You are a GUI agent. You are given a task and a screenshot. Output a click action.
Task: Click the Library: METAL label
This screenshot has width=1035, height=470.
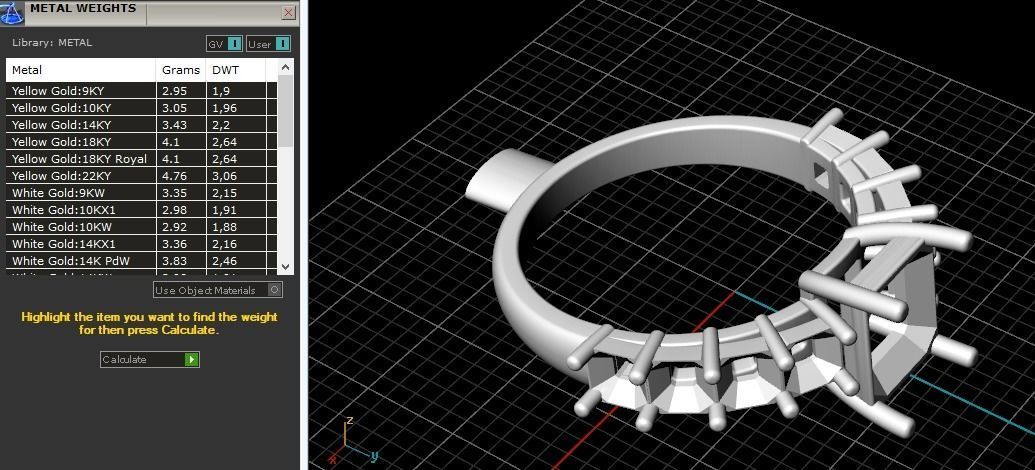(x=52, y=43)
